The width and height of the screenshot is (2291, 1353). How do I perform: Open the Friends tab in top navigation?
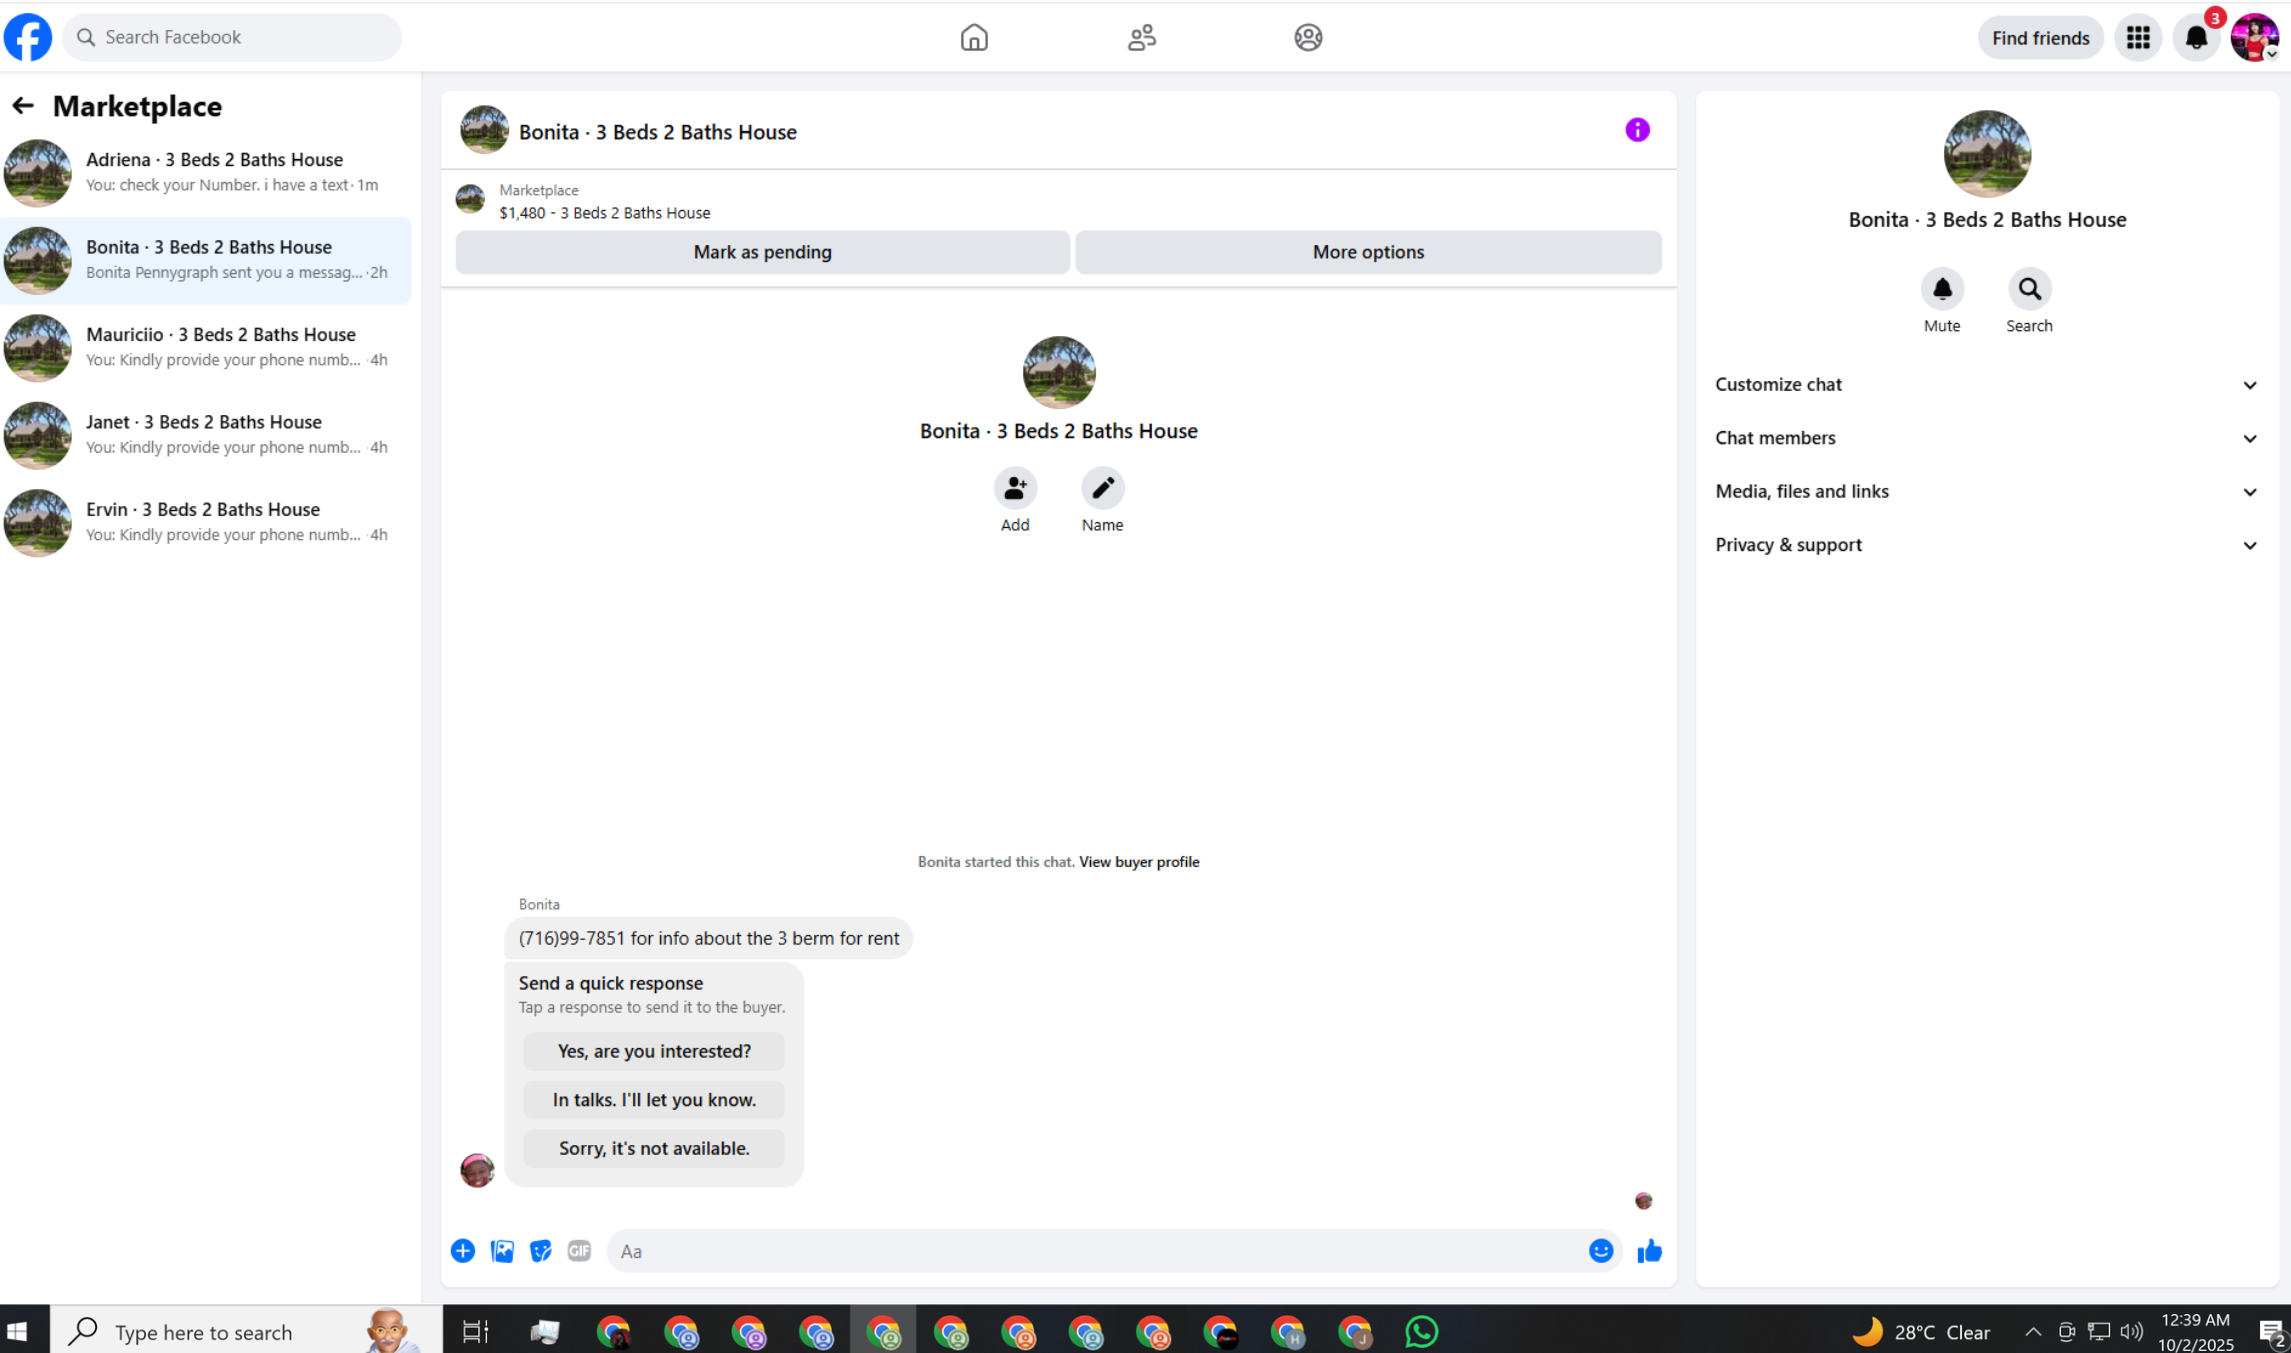coord(1141,37)
